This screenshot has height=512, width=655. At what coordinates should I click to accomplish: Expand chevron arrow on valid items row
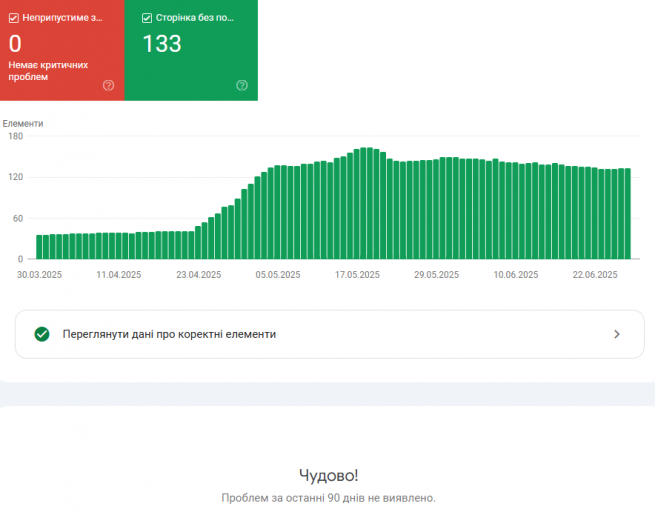pyautogui.click(x=617, y=334)
